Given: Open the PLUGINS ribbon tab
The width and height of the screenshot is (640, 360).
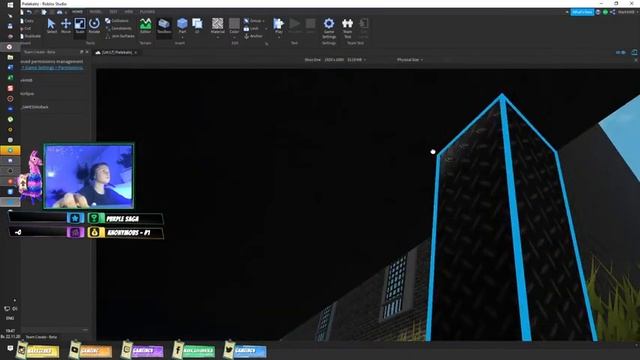Looking at the screenshot, I should [x=147, y=12].
